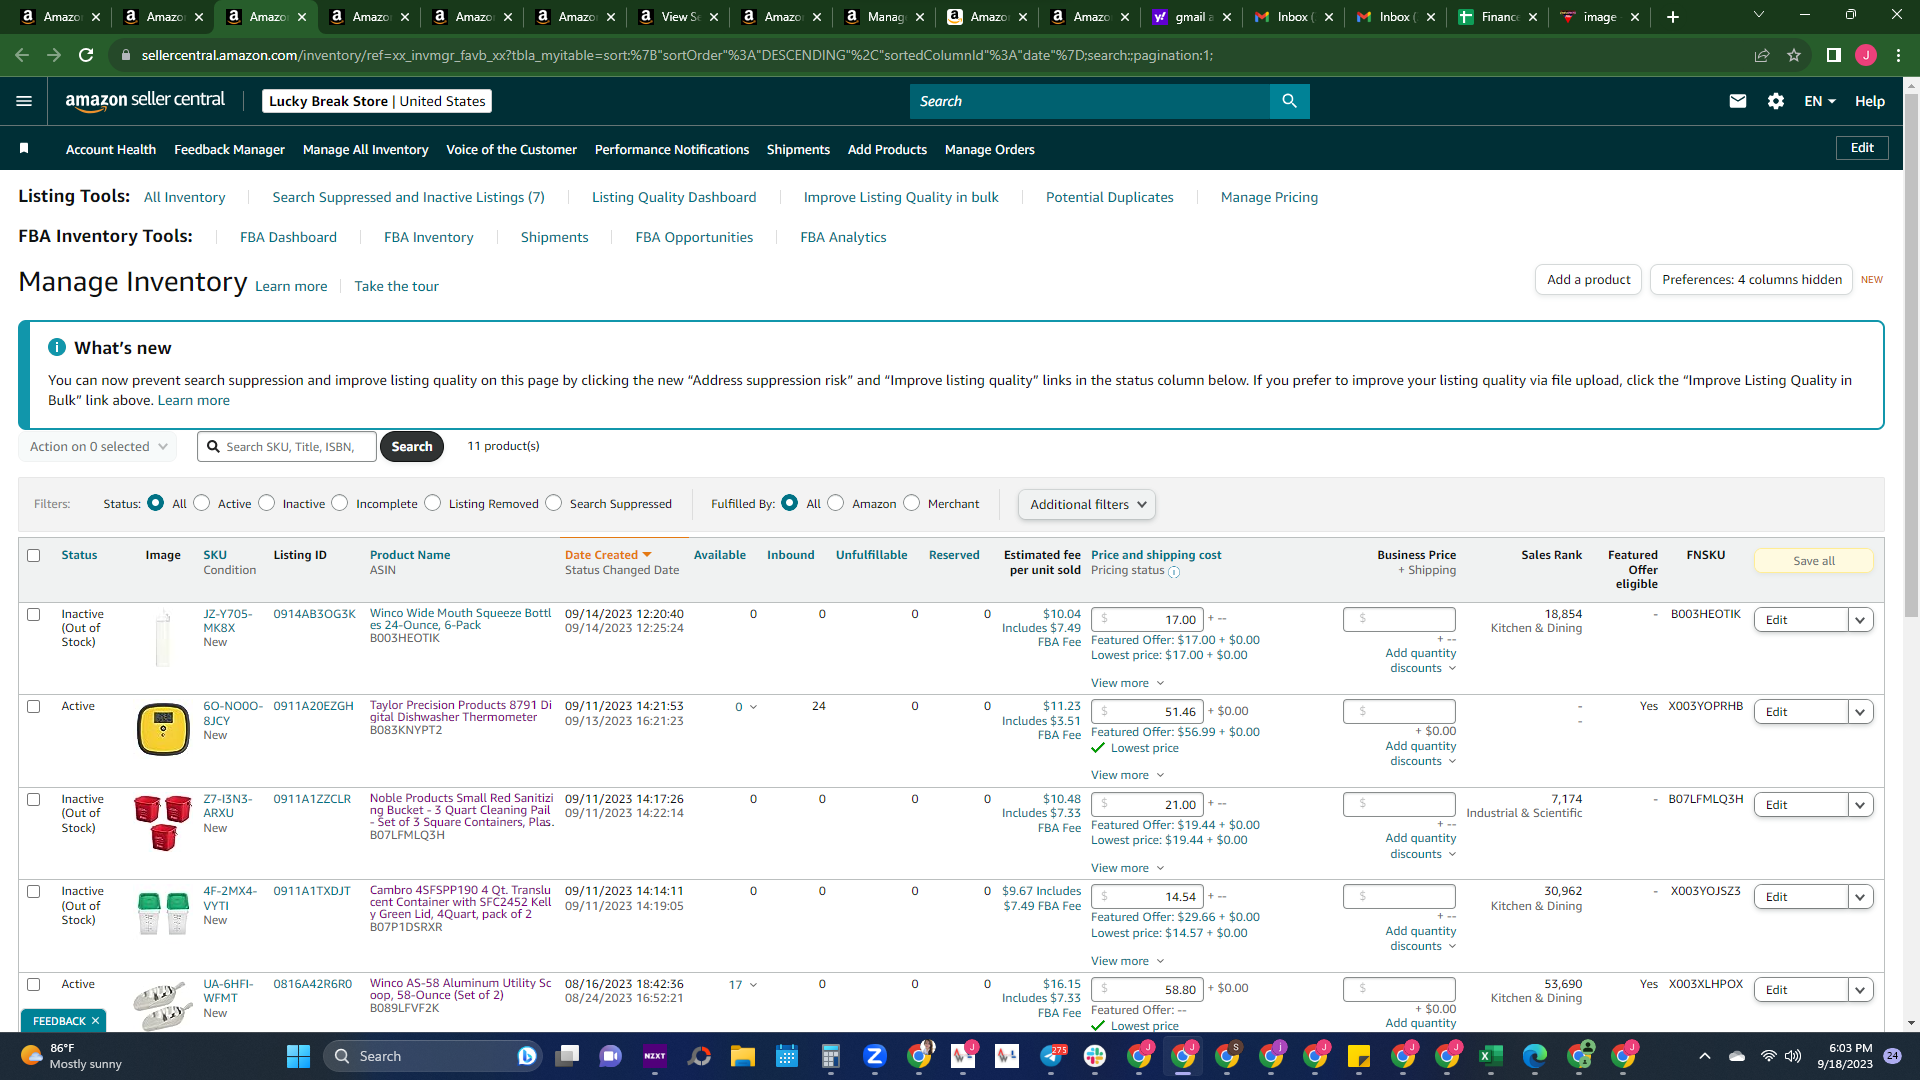Screen dimensions: 1920x1080
Task: Click the black Search button for SKUs
Action: click(412, 447)
